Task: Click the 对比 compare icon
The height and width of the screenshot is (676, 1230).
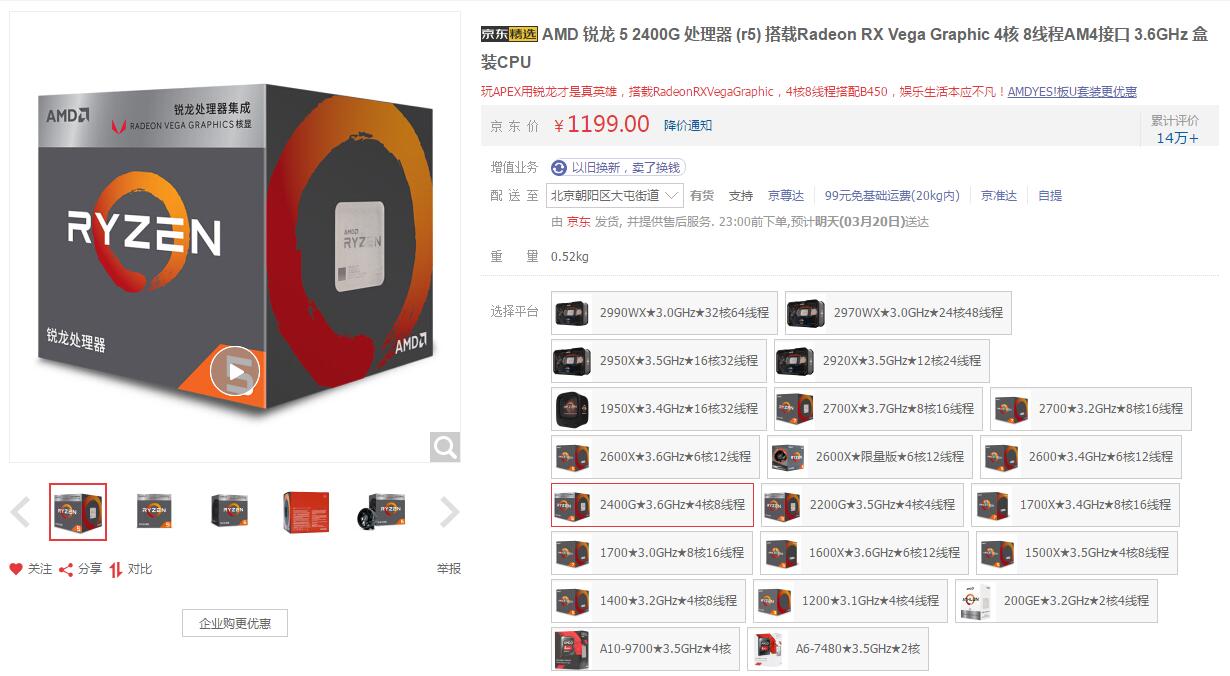Action: coord(116,569)
